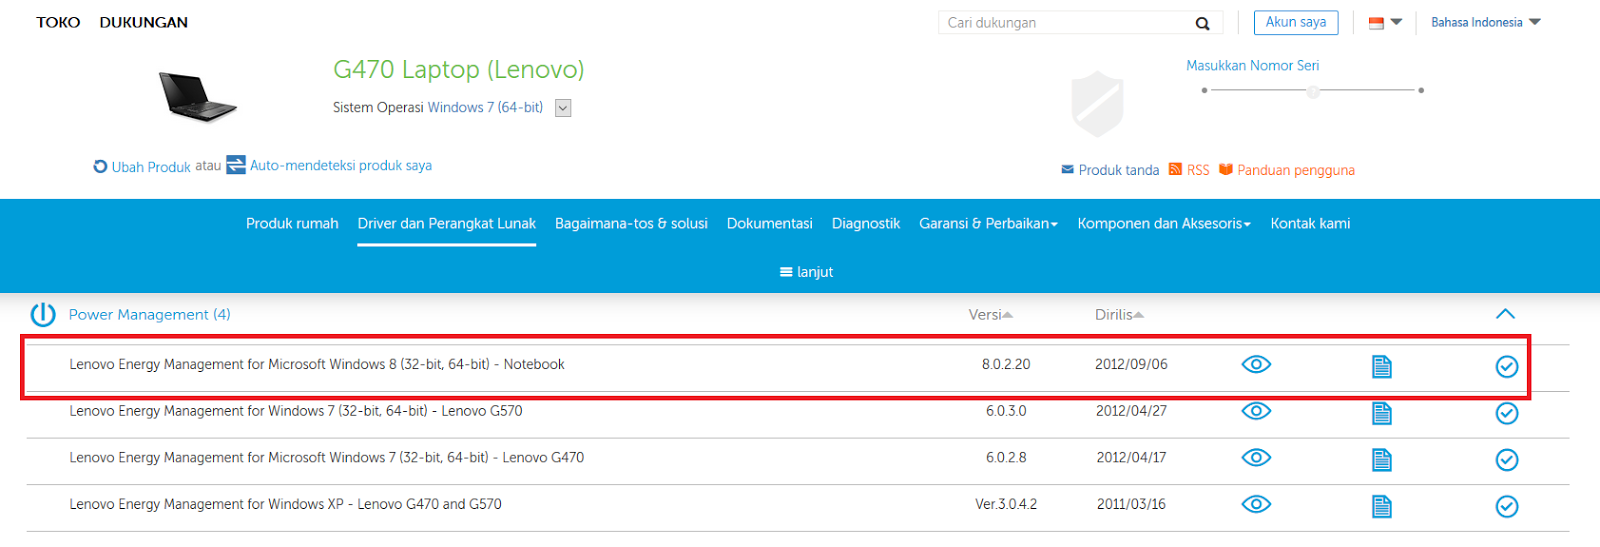The width and height of the screenshot is (1600, 547).
Task: Toggle eye icon for Windows XP row
Action: [x=1256, y=503]
